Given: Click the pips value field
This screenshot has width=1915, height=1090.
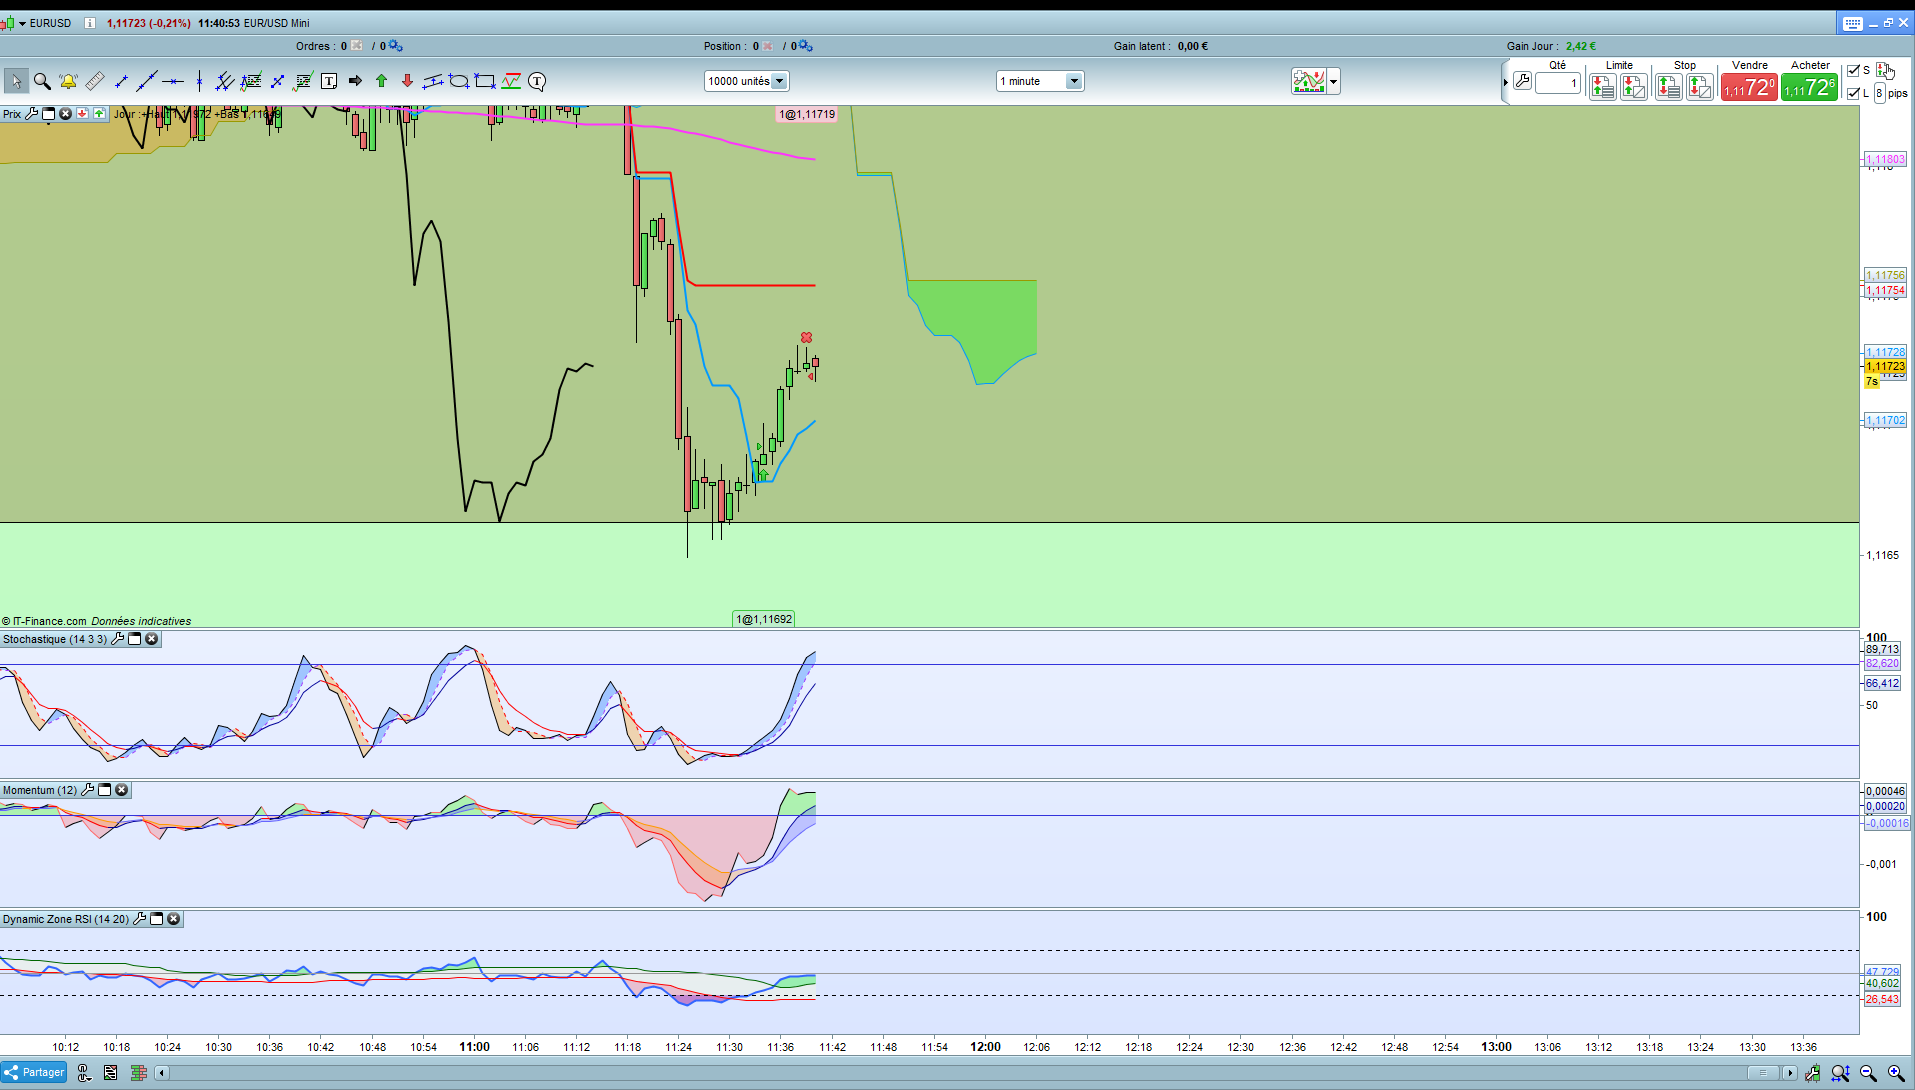Looking at the screenshot, I should (x=1879, y=93).
